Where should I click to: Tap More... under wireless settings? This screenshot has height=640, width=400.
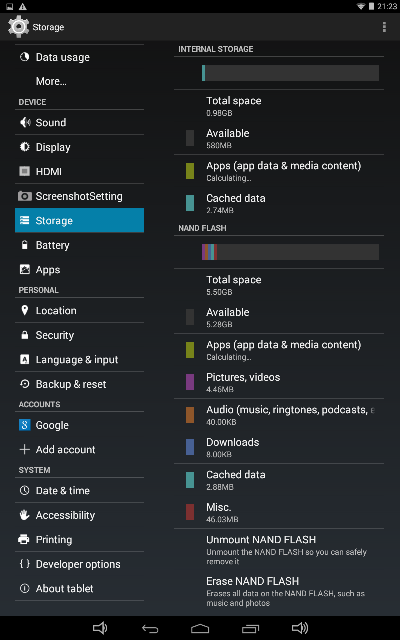(x=80, y=81)
